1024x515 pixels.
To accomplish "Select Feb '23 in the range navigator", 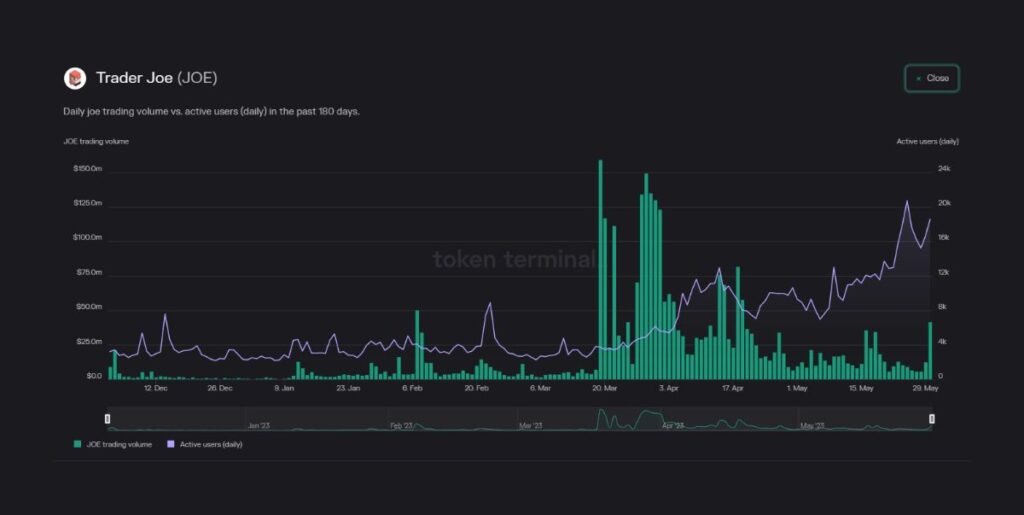I will (x=402, y=425).
